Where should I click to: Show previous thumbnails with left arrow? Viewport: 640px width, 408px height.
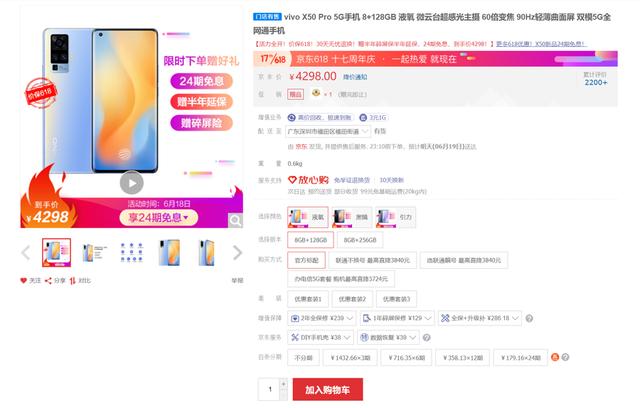(26, 253)
